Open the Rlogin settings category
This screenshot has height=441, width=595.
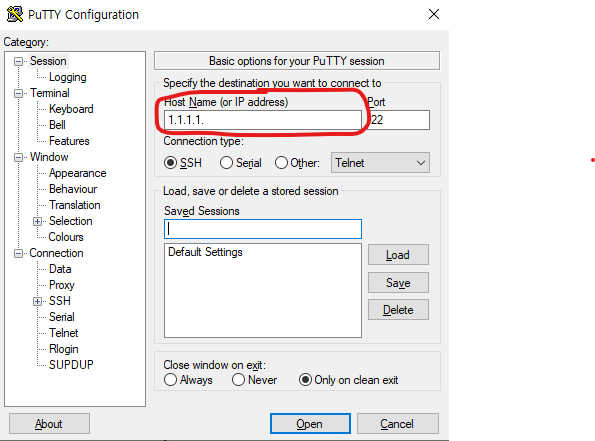[x=63, y=349]
